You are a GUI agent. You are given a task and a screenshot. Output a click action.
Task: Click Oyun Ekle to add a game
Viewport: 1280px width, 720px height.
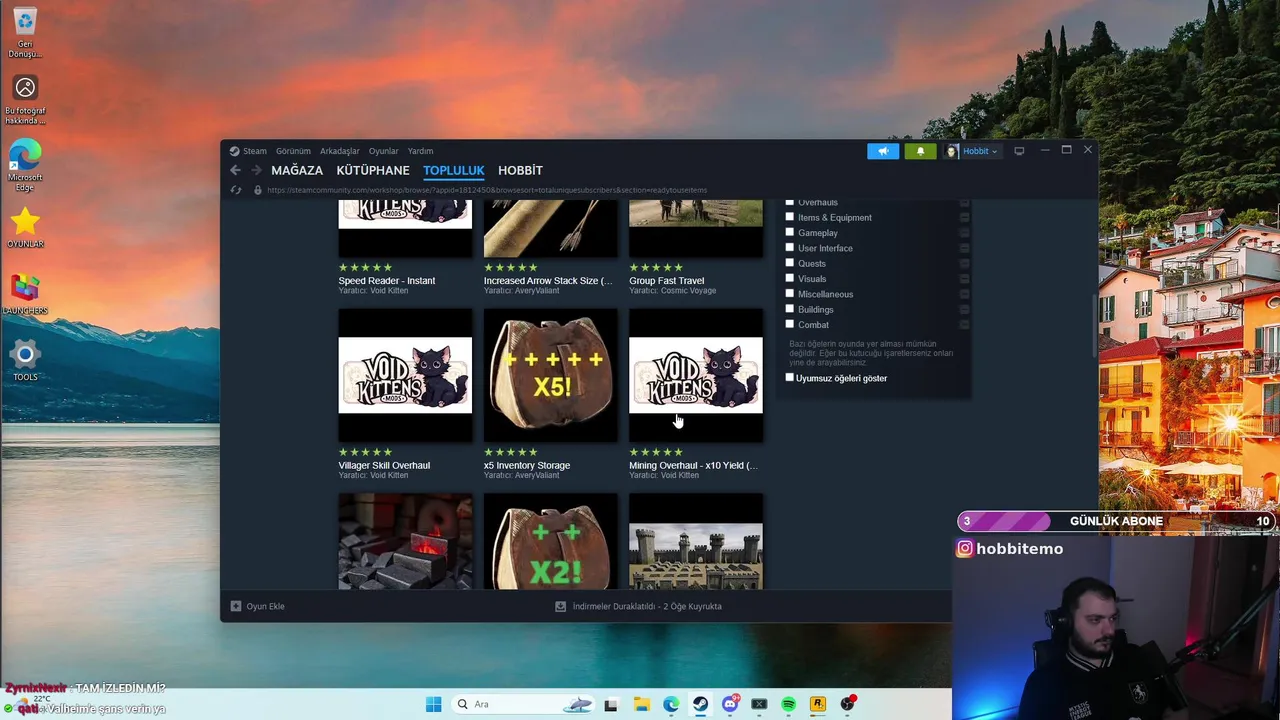[265, 606]
